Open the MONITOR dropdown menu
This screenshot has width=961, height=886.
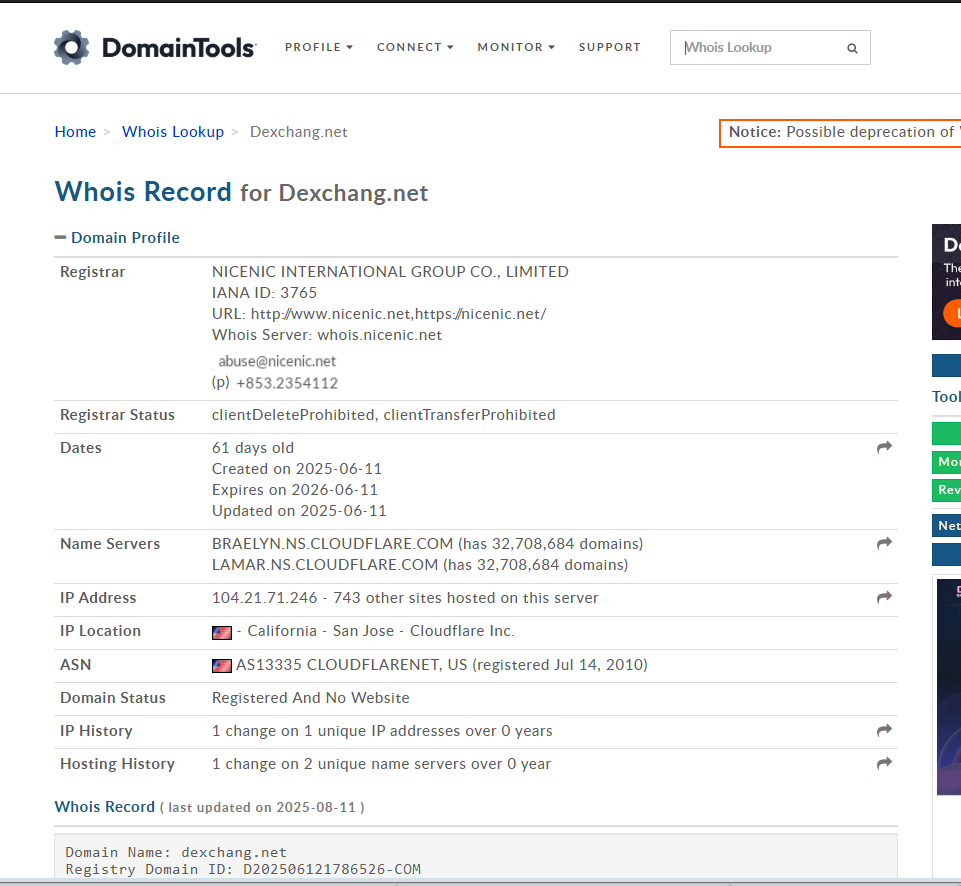tap(516, 47)
